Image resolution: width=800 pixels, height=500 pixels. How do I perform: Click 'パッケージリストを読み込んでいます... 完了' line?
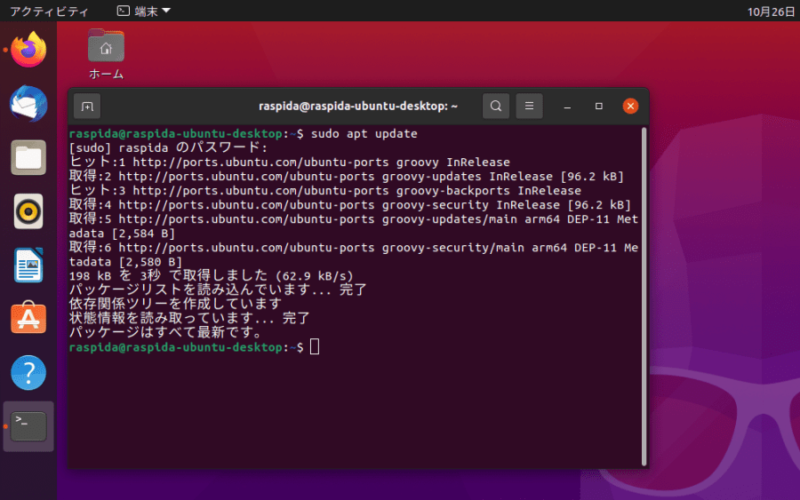click(218, 290)
